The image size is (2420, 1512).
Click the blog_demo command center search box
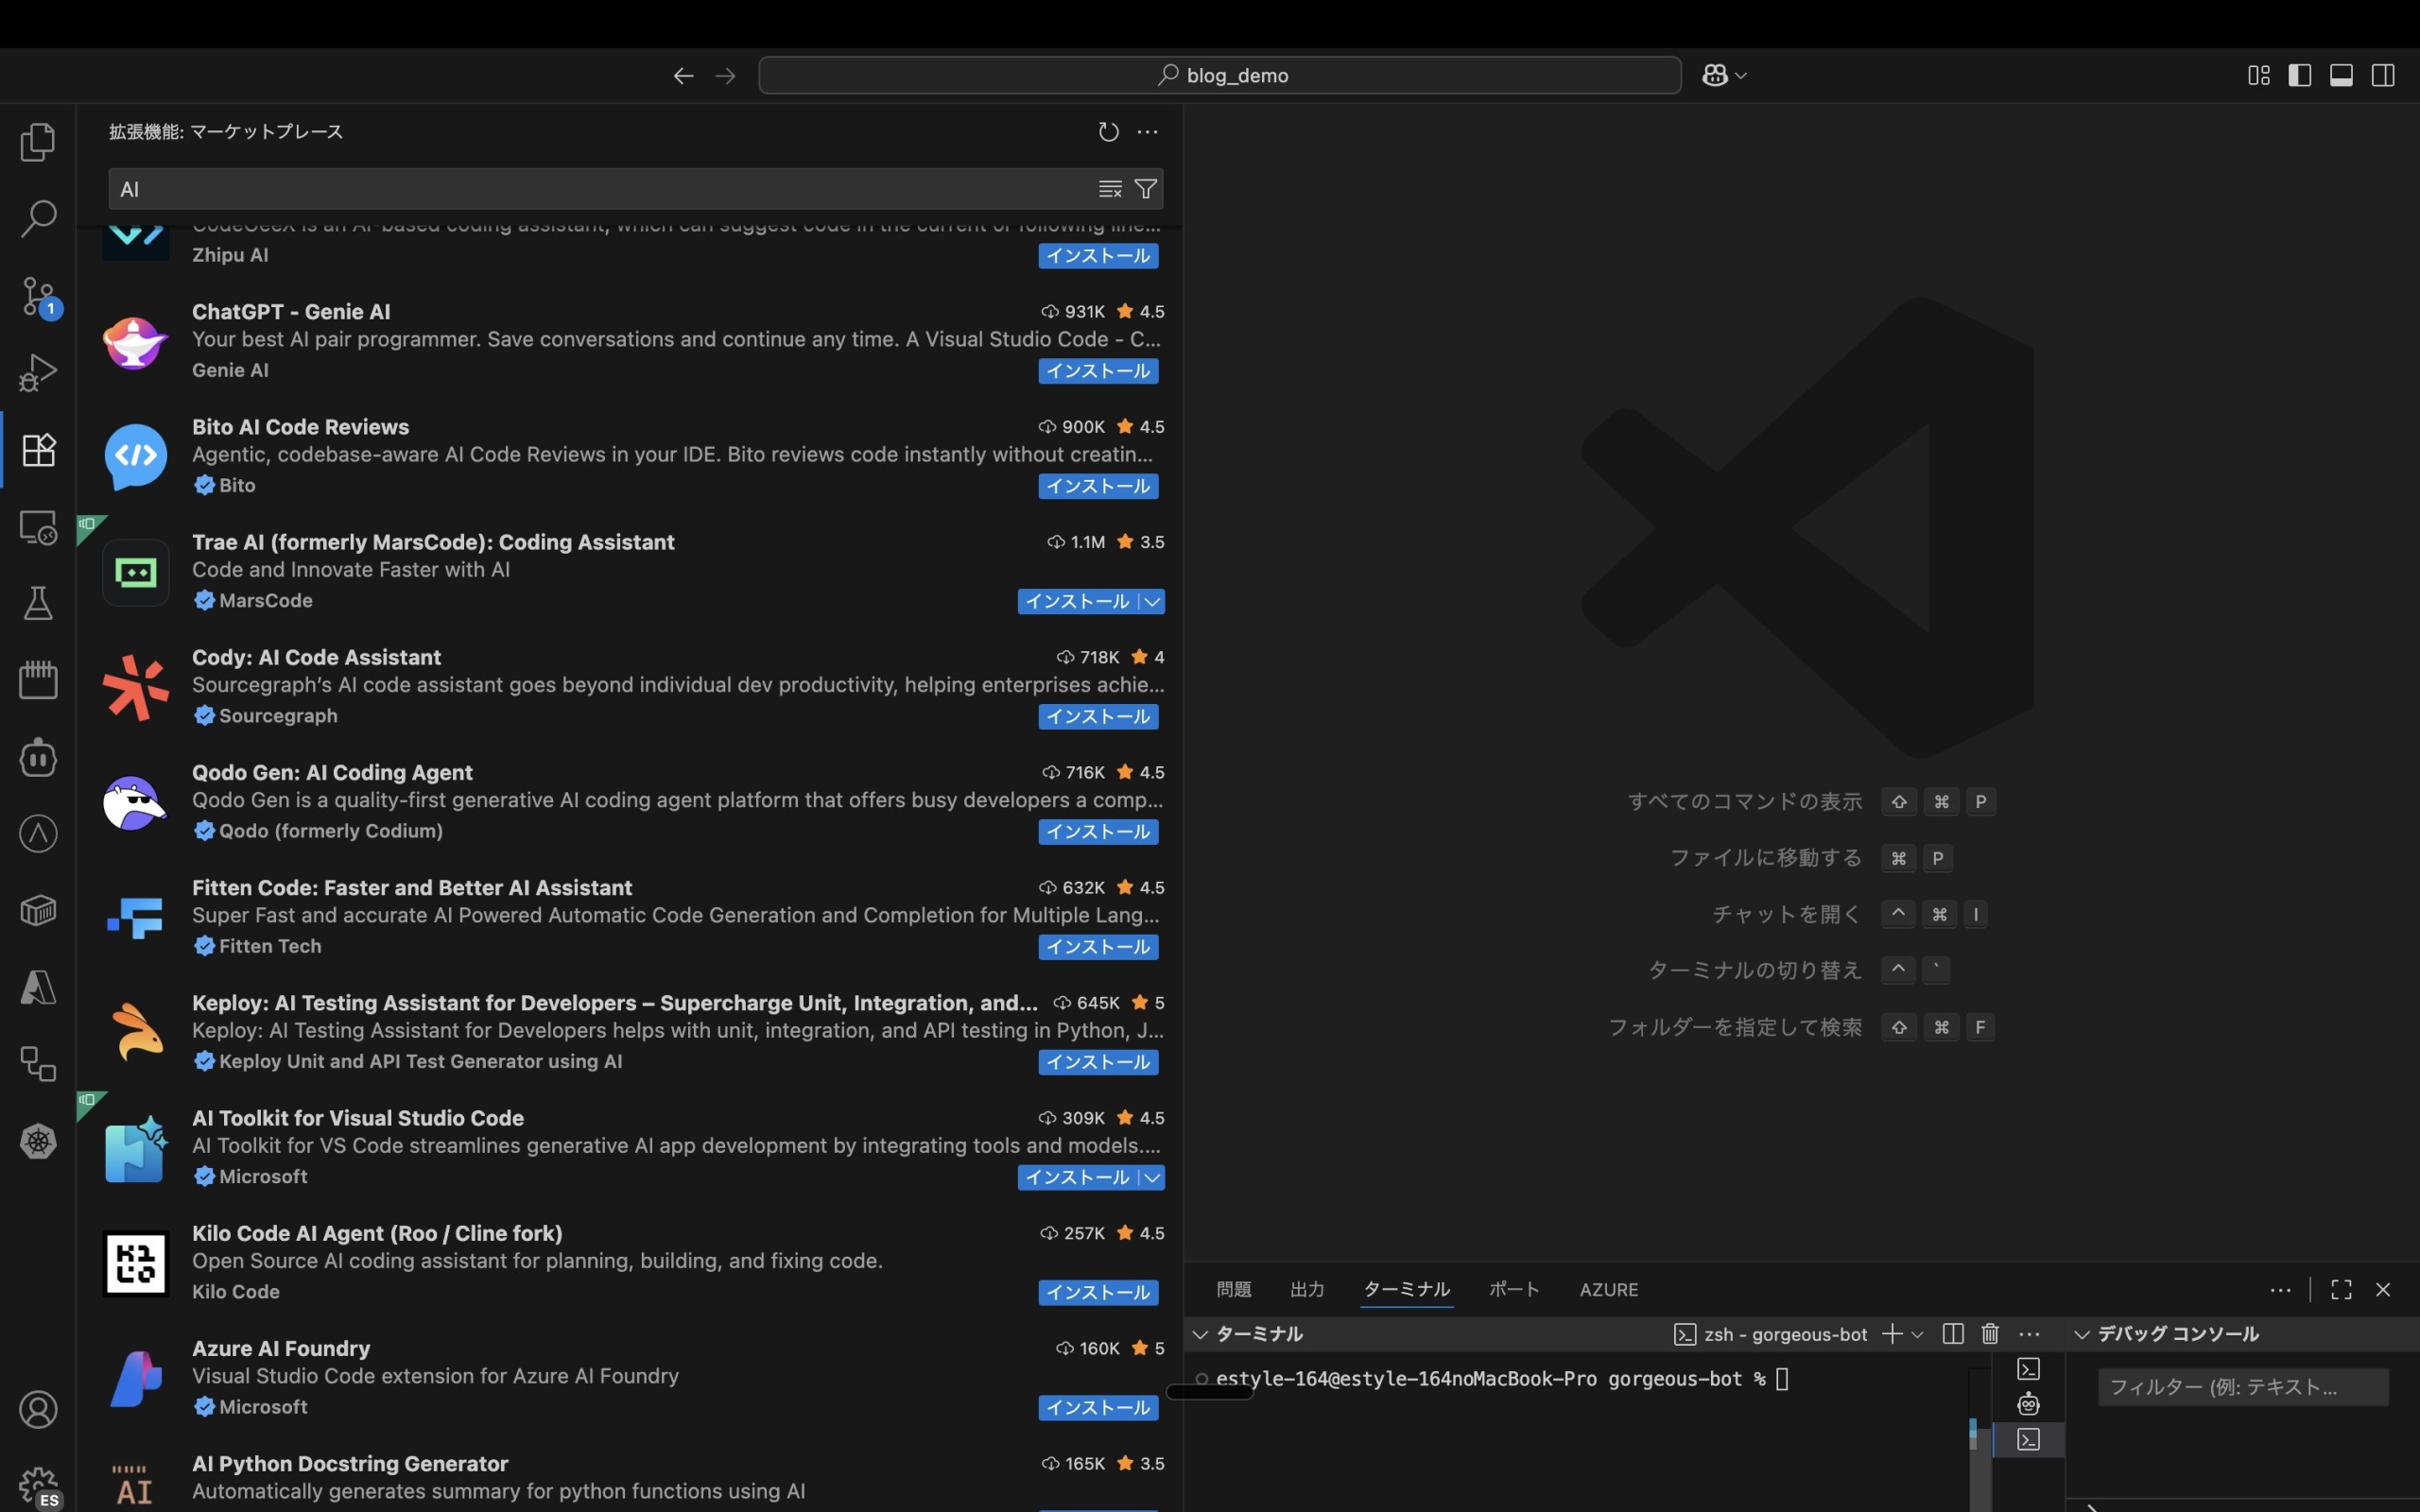(1219, 76)
